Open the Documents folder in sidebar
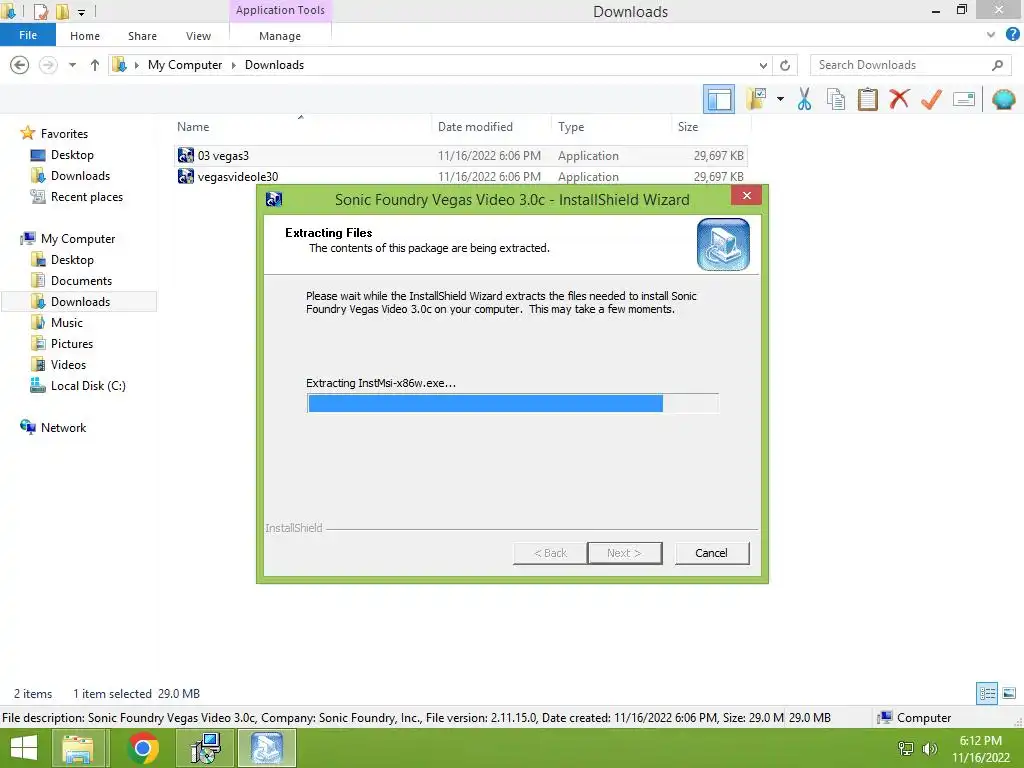1024x768 pixels. tap(71, 280)
